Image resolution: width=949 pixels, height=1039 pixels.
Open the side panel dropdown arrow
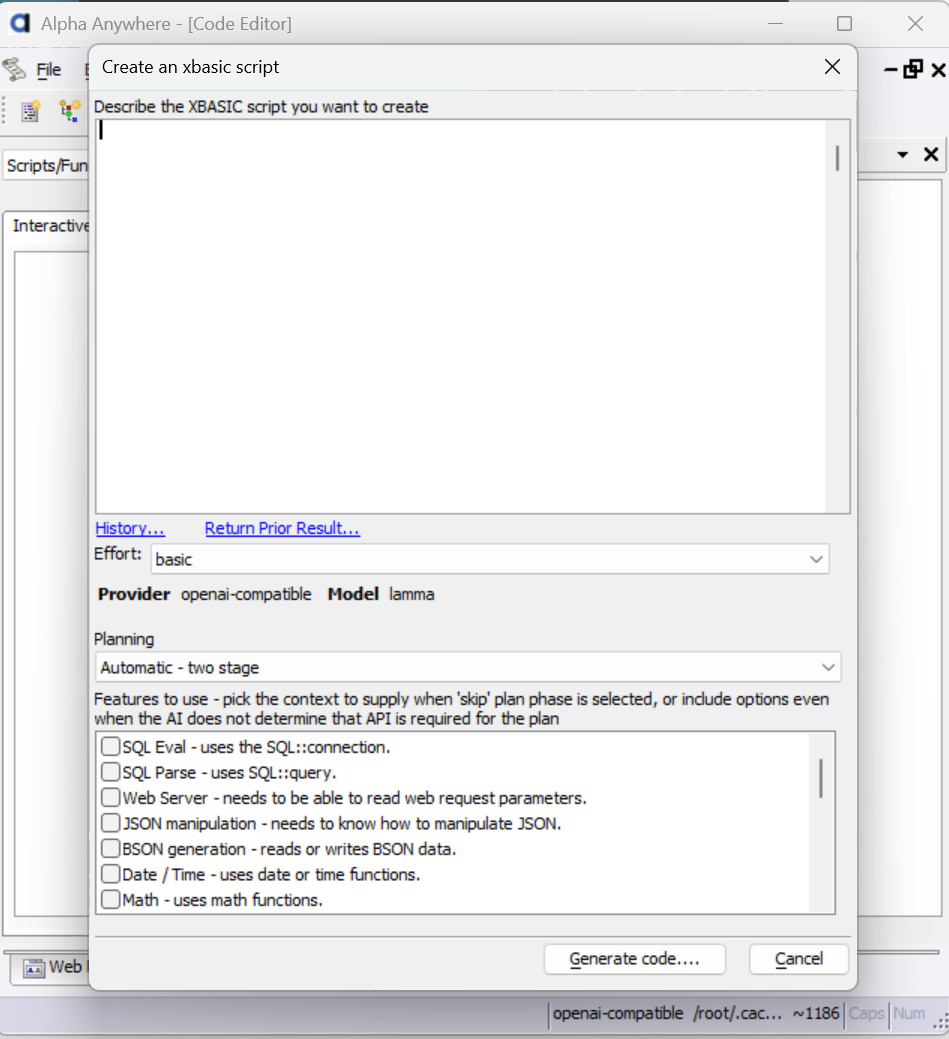pos(902,155)
